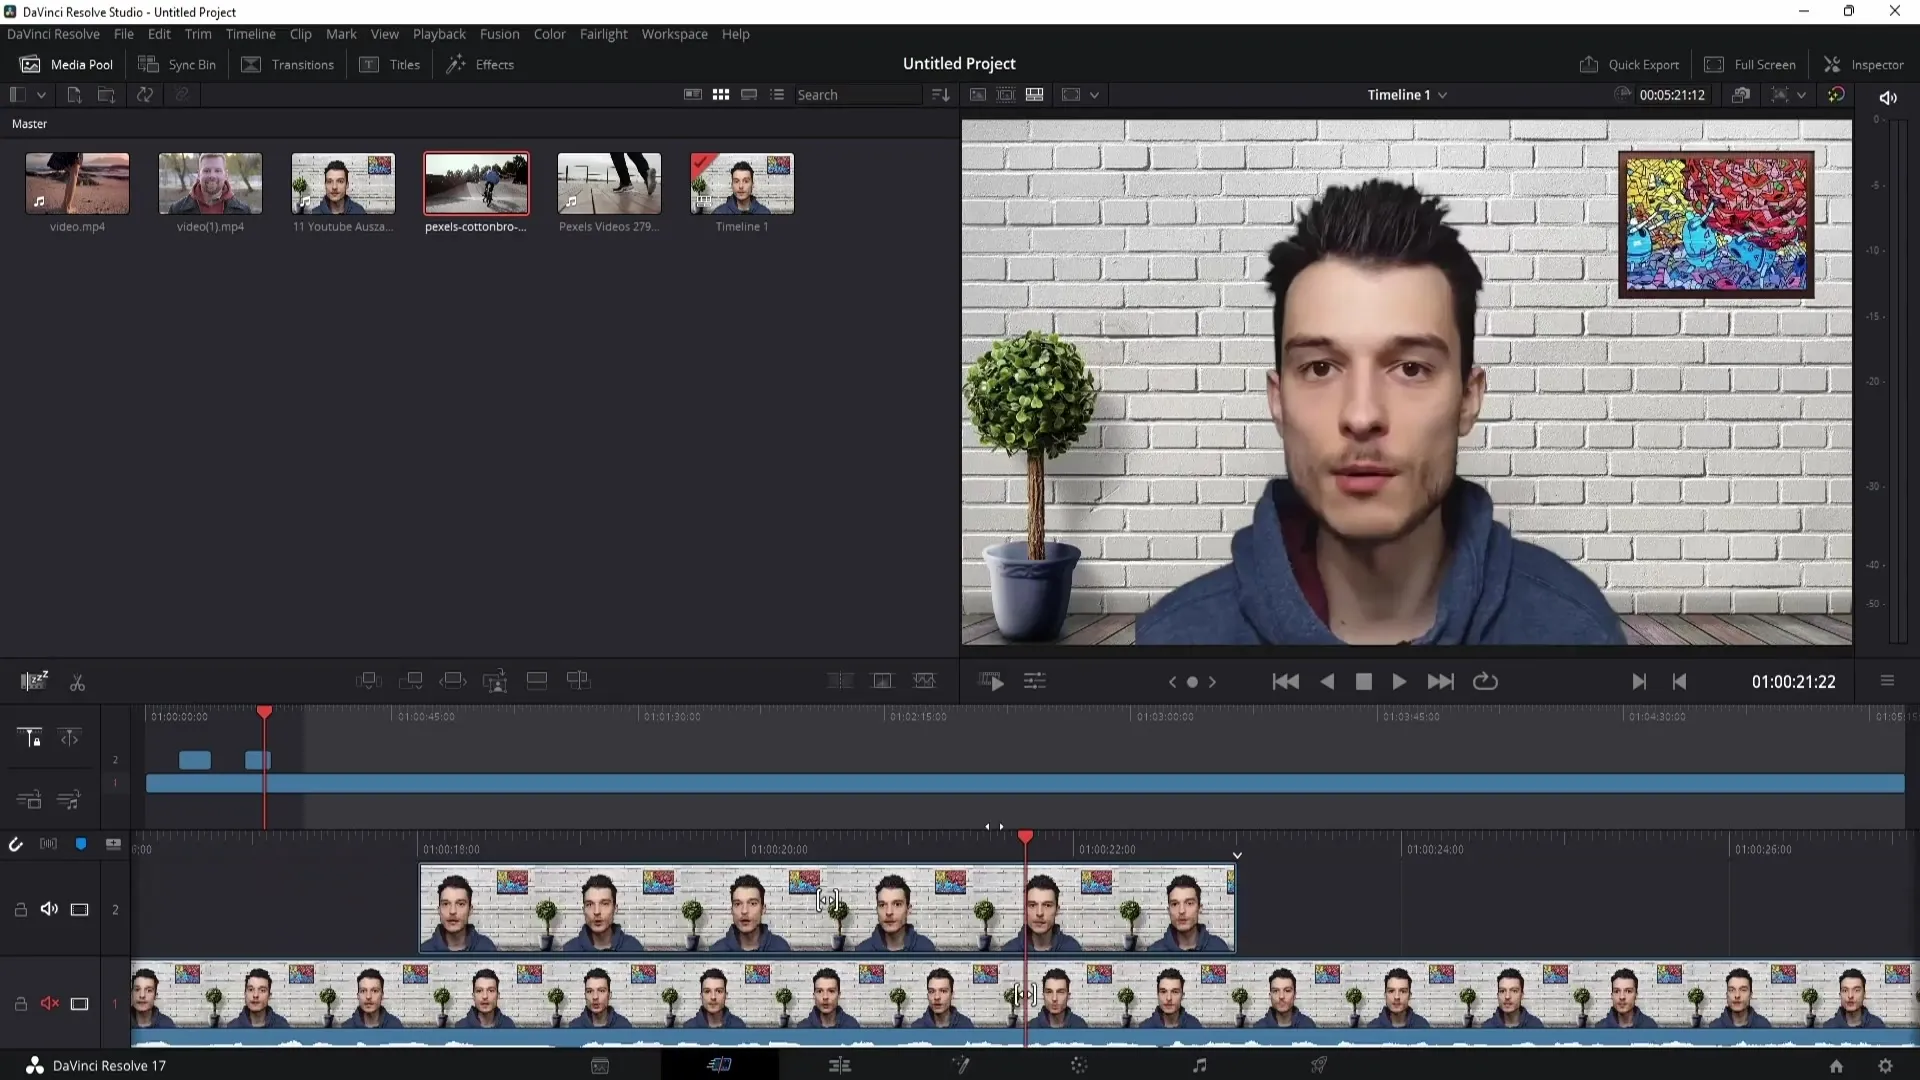The height and width of the screenshot is (1080, 1920).
Task: Open the Playback menu
Action: [439, 34]
